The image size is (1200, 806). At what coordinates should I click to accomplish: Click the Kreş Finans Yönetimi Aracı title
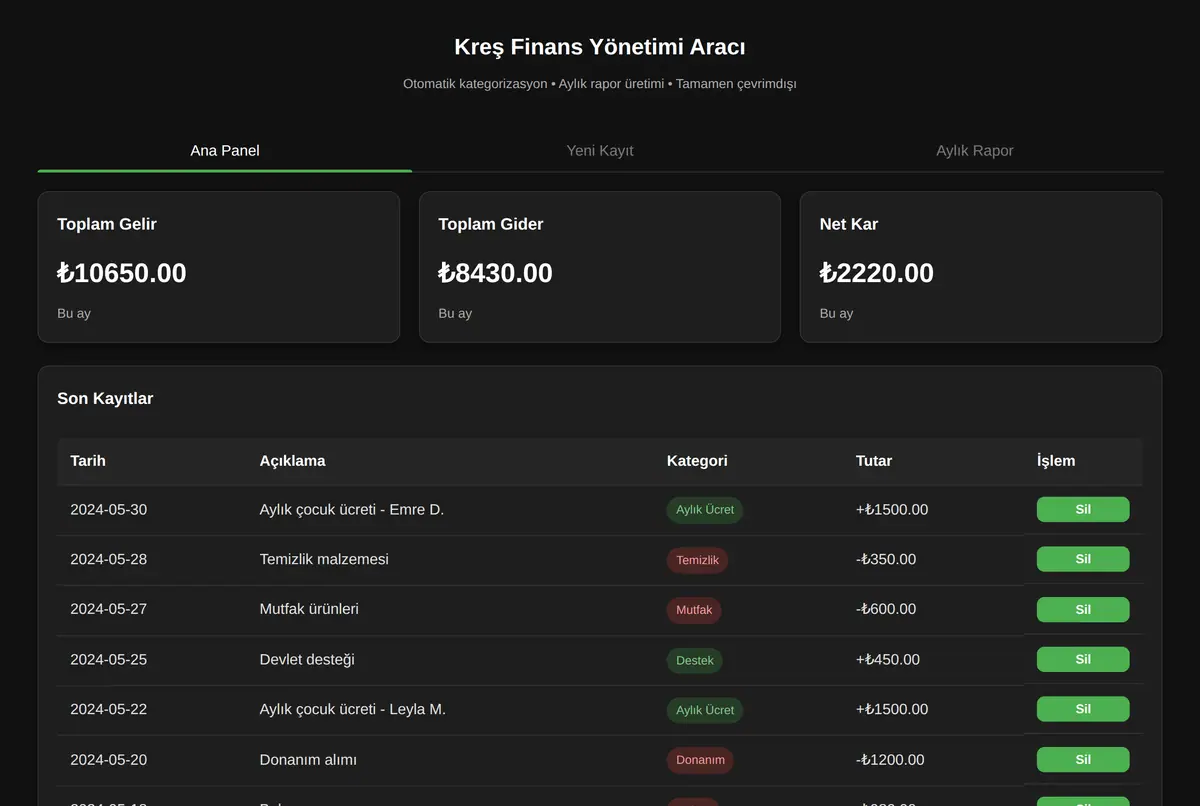pos(600,47)
